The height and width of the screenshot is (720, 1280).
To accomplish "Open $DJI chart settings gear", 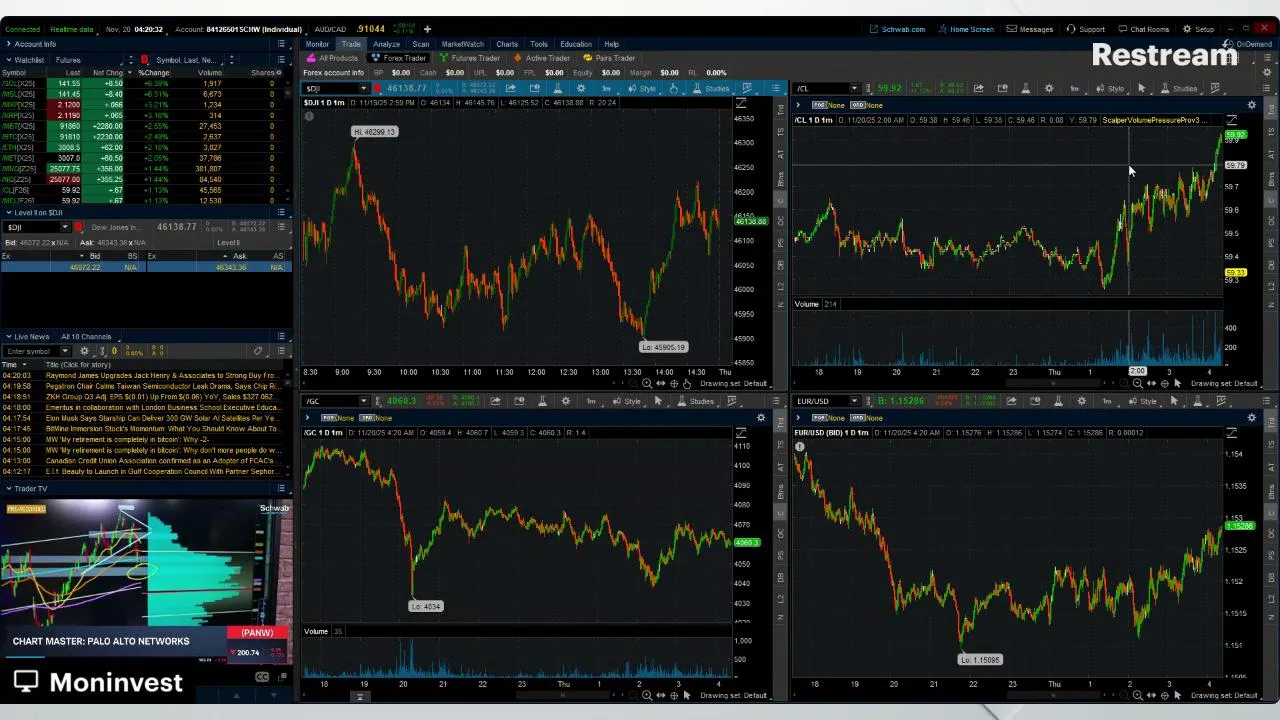I will click(x=582, y=88).
